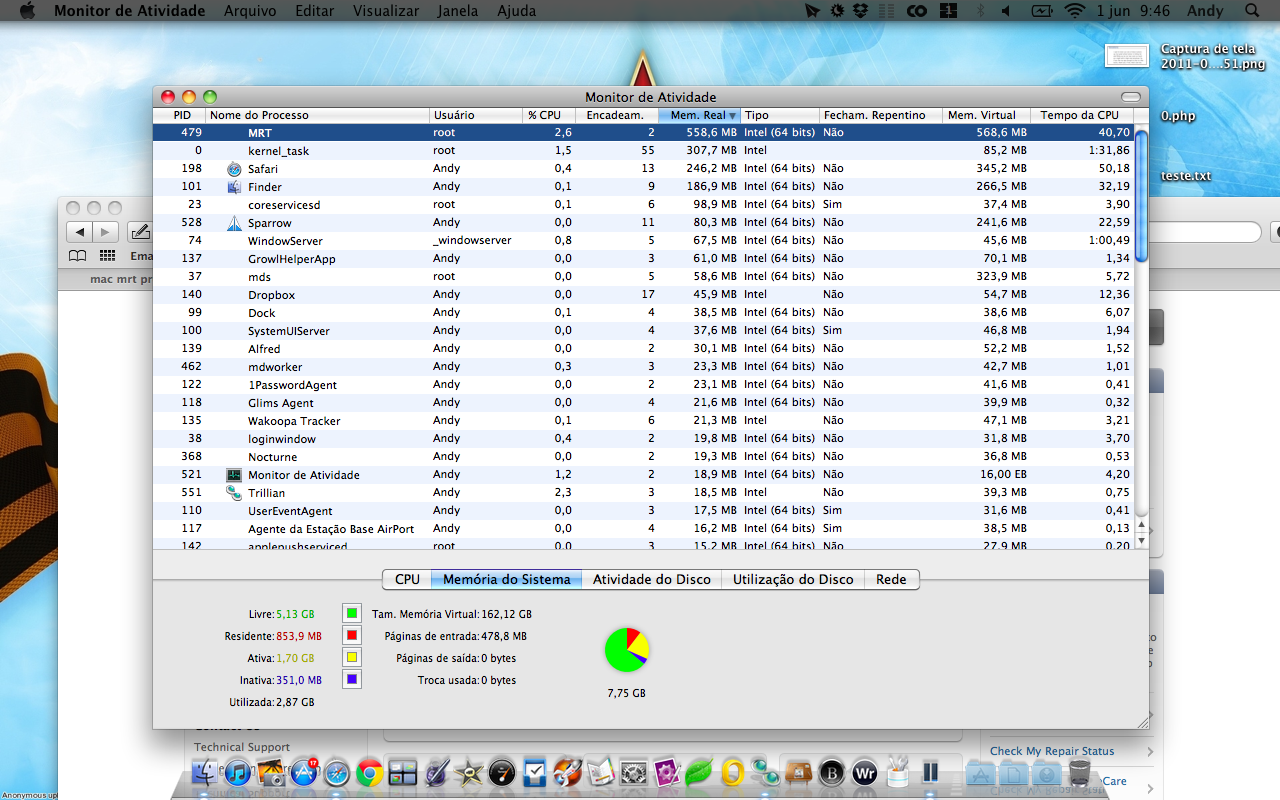Image resolution: width=1280 pixels, height=800 pixels.
Task: Sort by the Mem. Real column
Action: (699, 115)
